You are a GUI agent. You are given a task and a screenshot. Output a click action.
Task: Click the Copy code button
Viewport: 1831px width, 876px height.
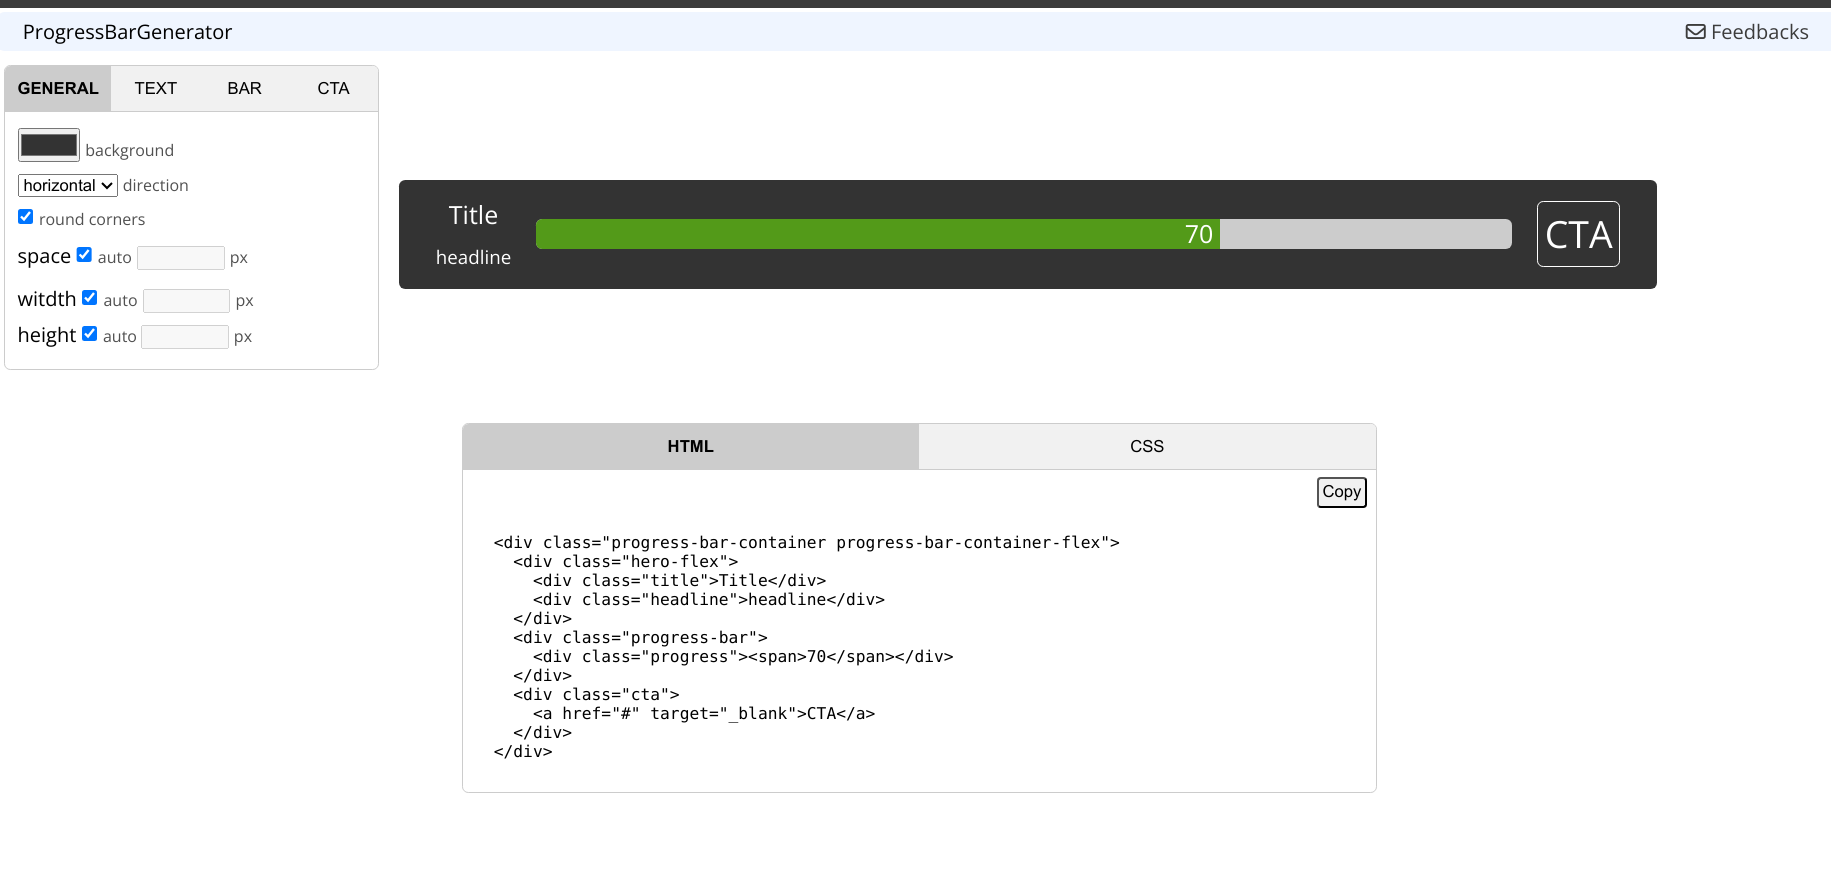pos(1342,492)
